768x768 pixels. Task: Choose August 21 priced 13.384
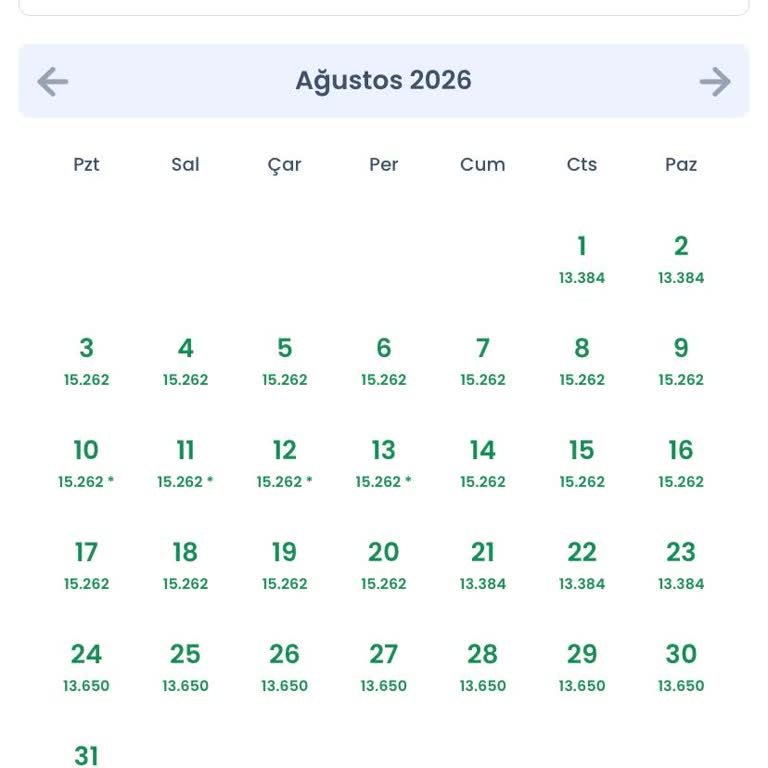pos(482,565)
